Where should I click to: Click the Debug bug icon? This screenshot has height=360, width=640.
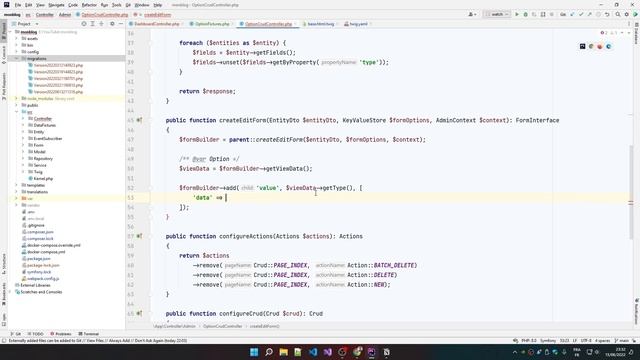[526, 14]
